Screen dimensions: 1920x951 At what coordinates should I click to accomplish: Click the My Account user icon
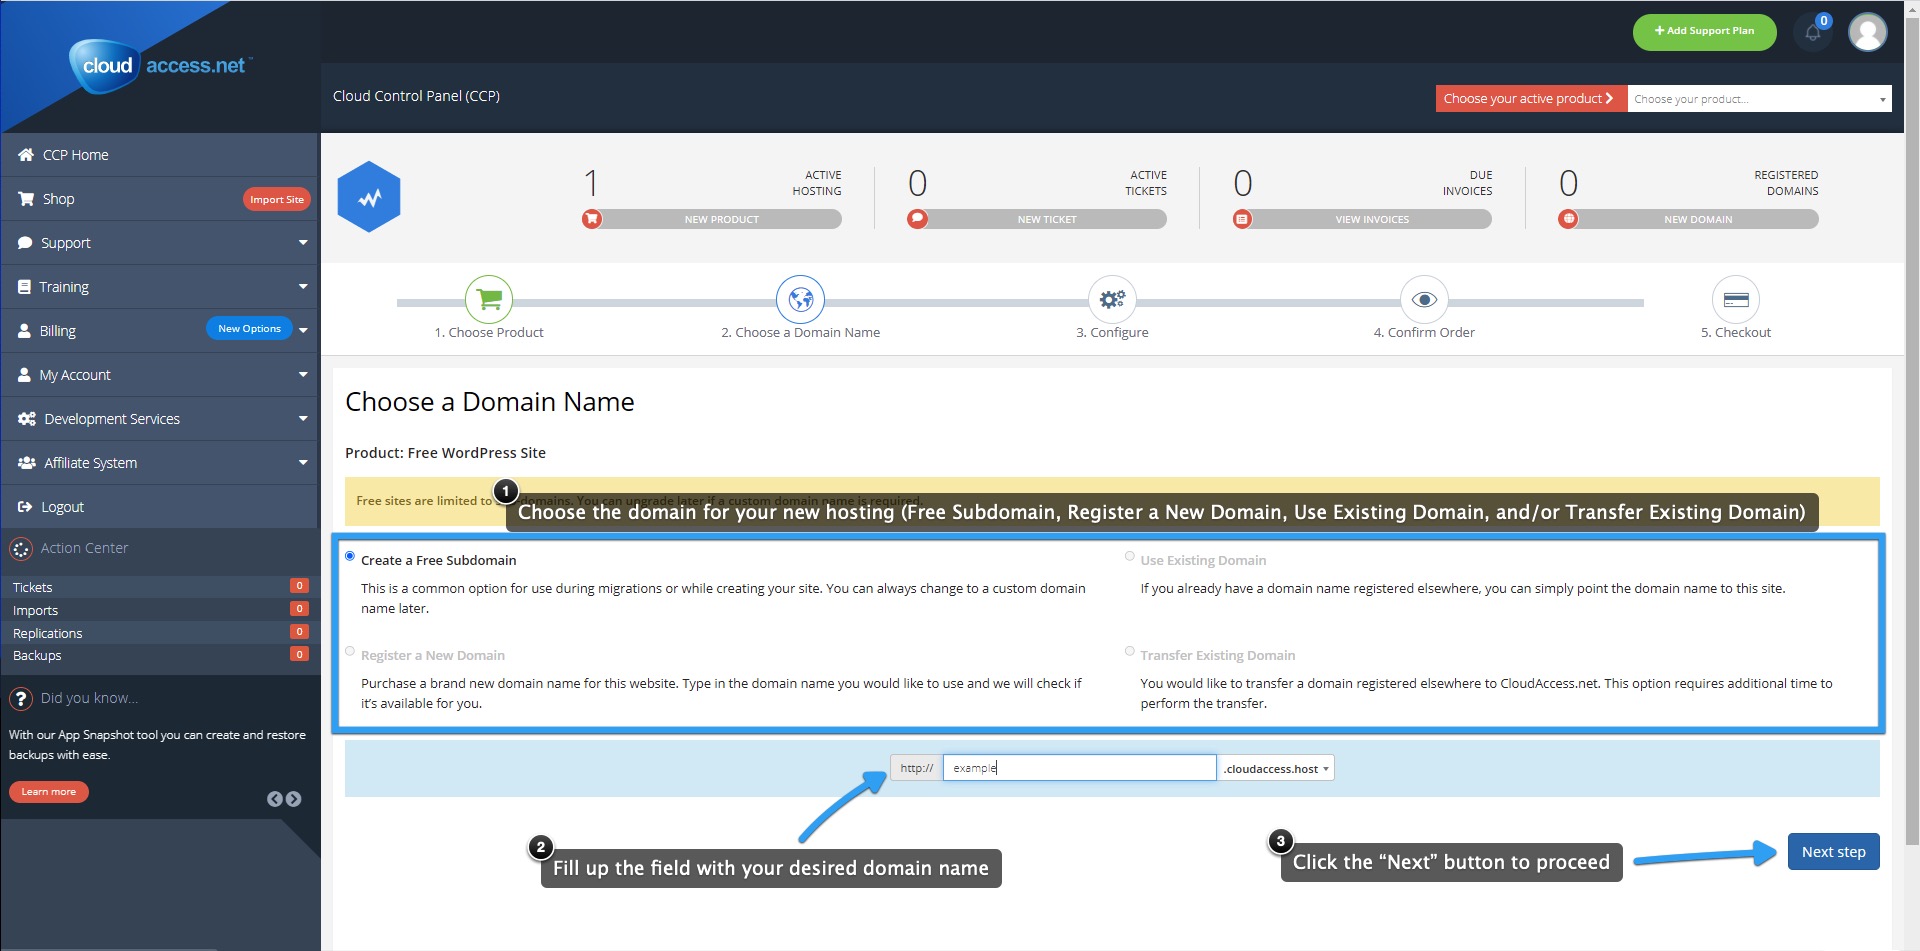[24, 375]
